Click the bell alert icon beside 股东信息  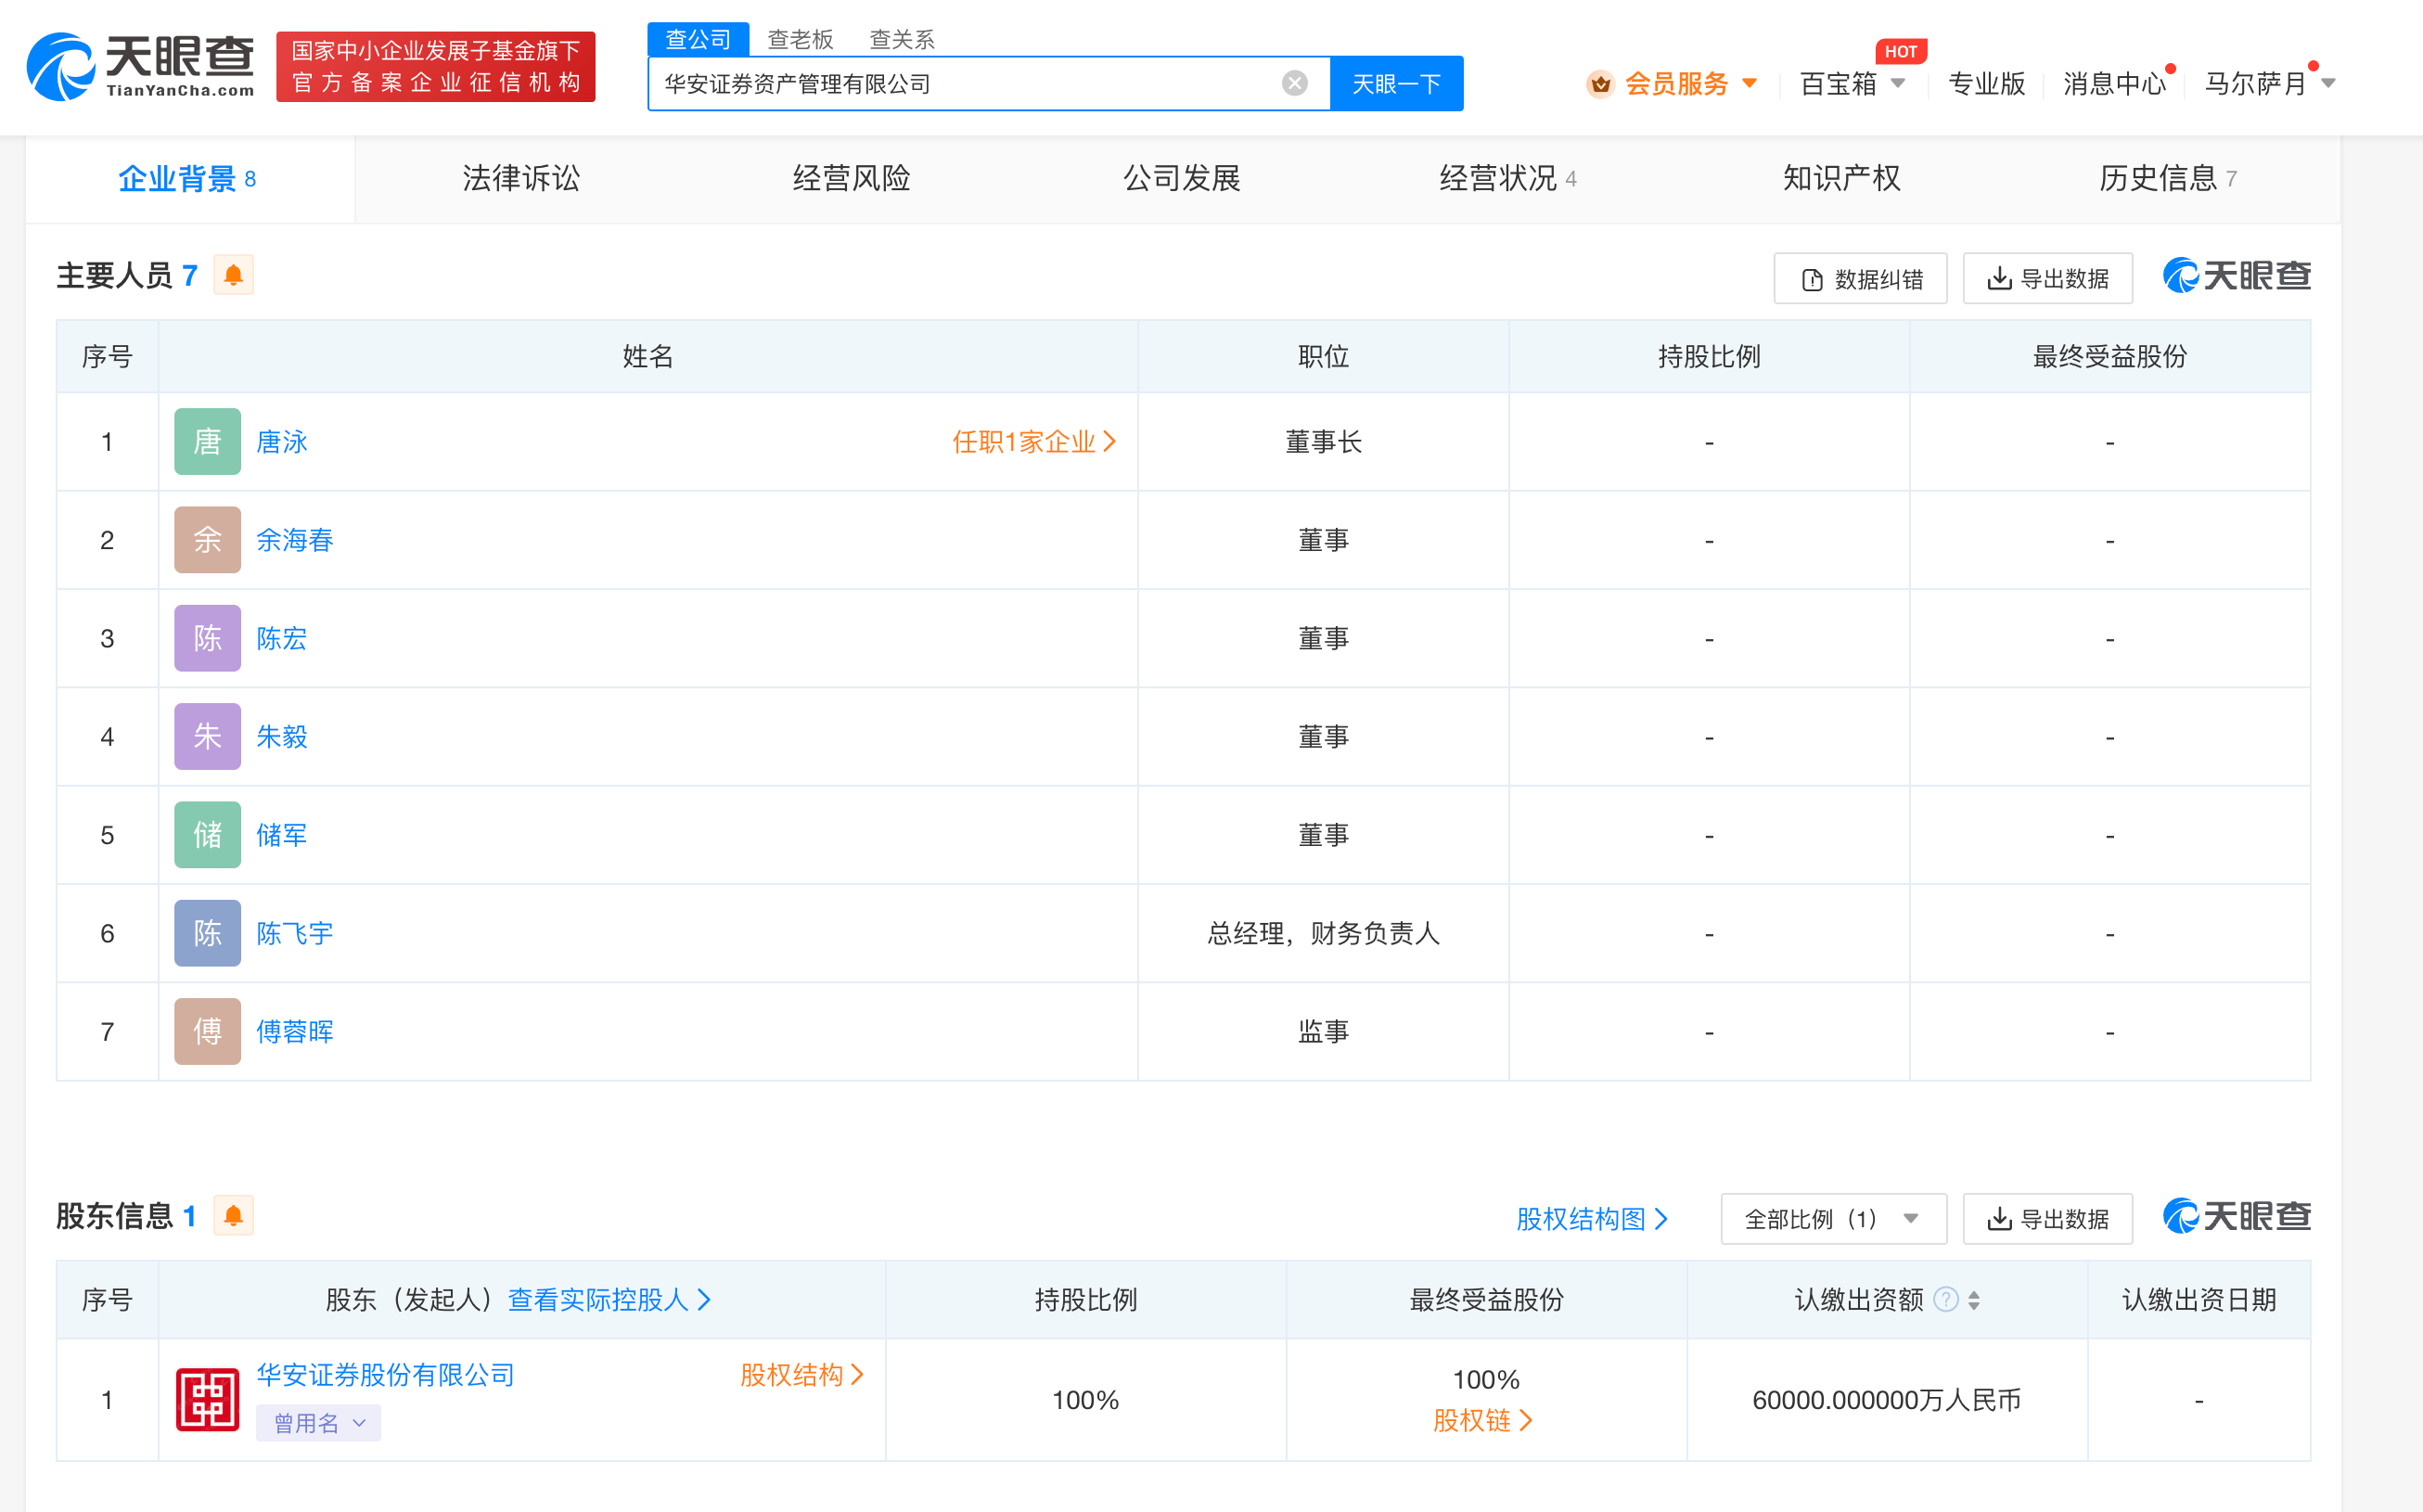coord(233,1216)
